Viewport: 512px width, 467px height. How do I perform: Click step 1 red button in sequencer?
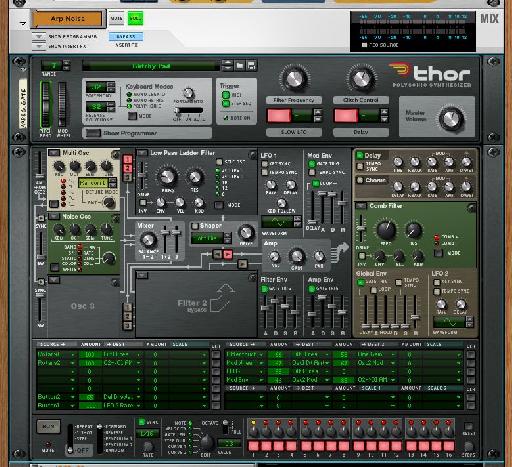tap(254, 446)
